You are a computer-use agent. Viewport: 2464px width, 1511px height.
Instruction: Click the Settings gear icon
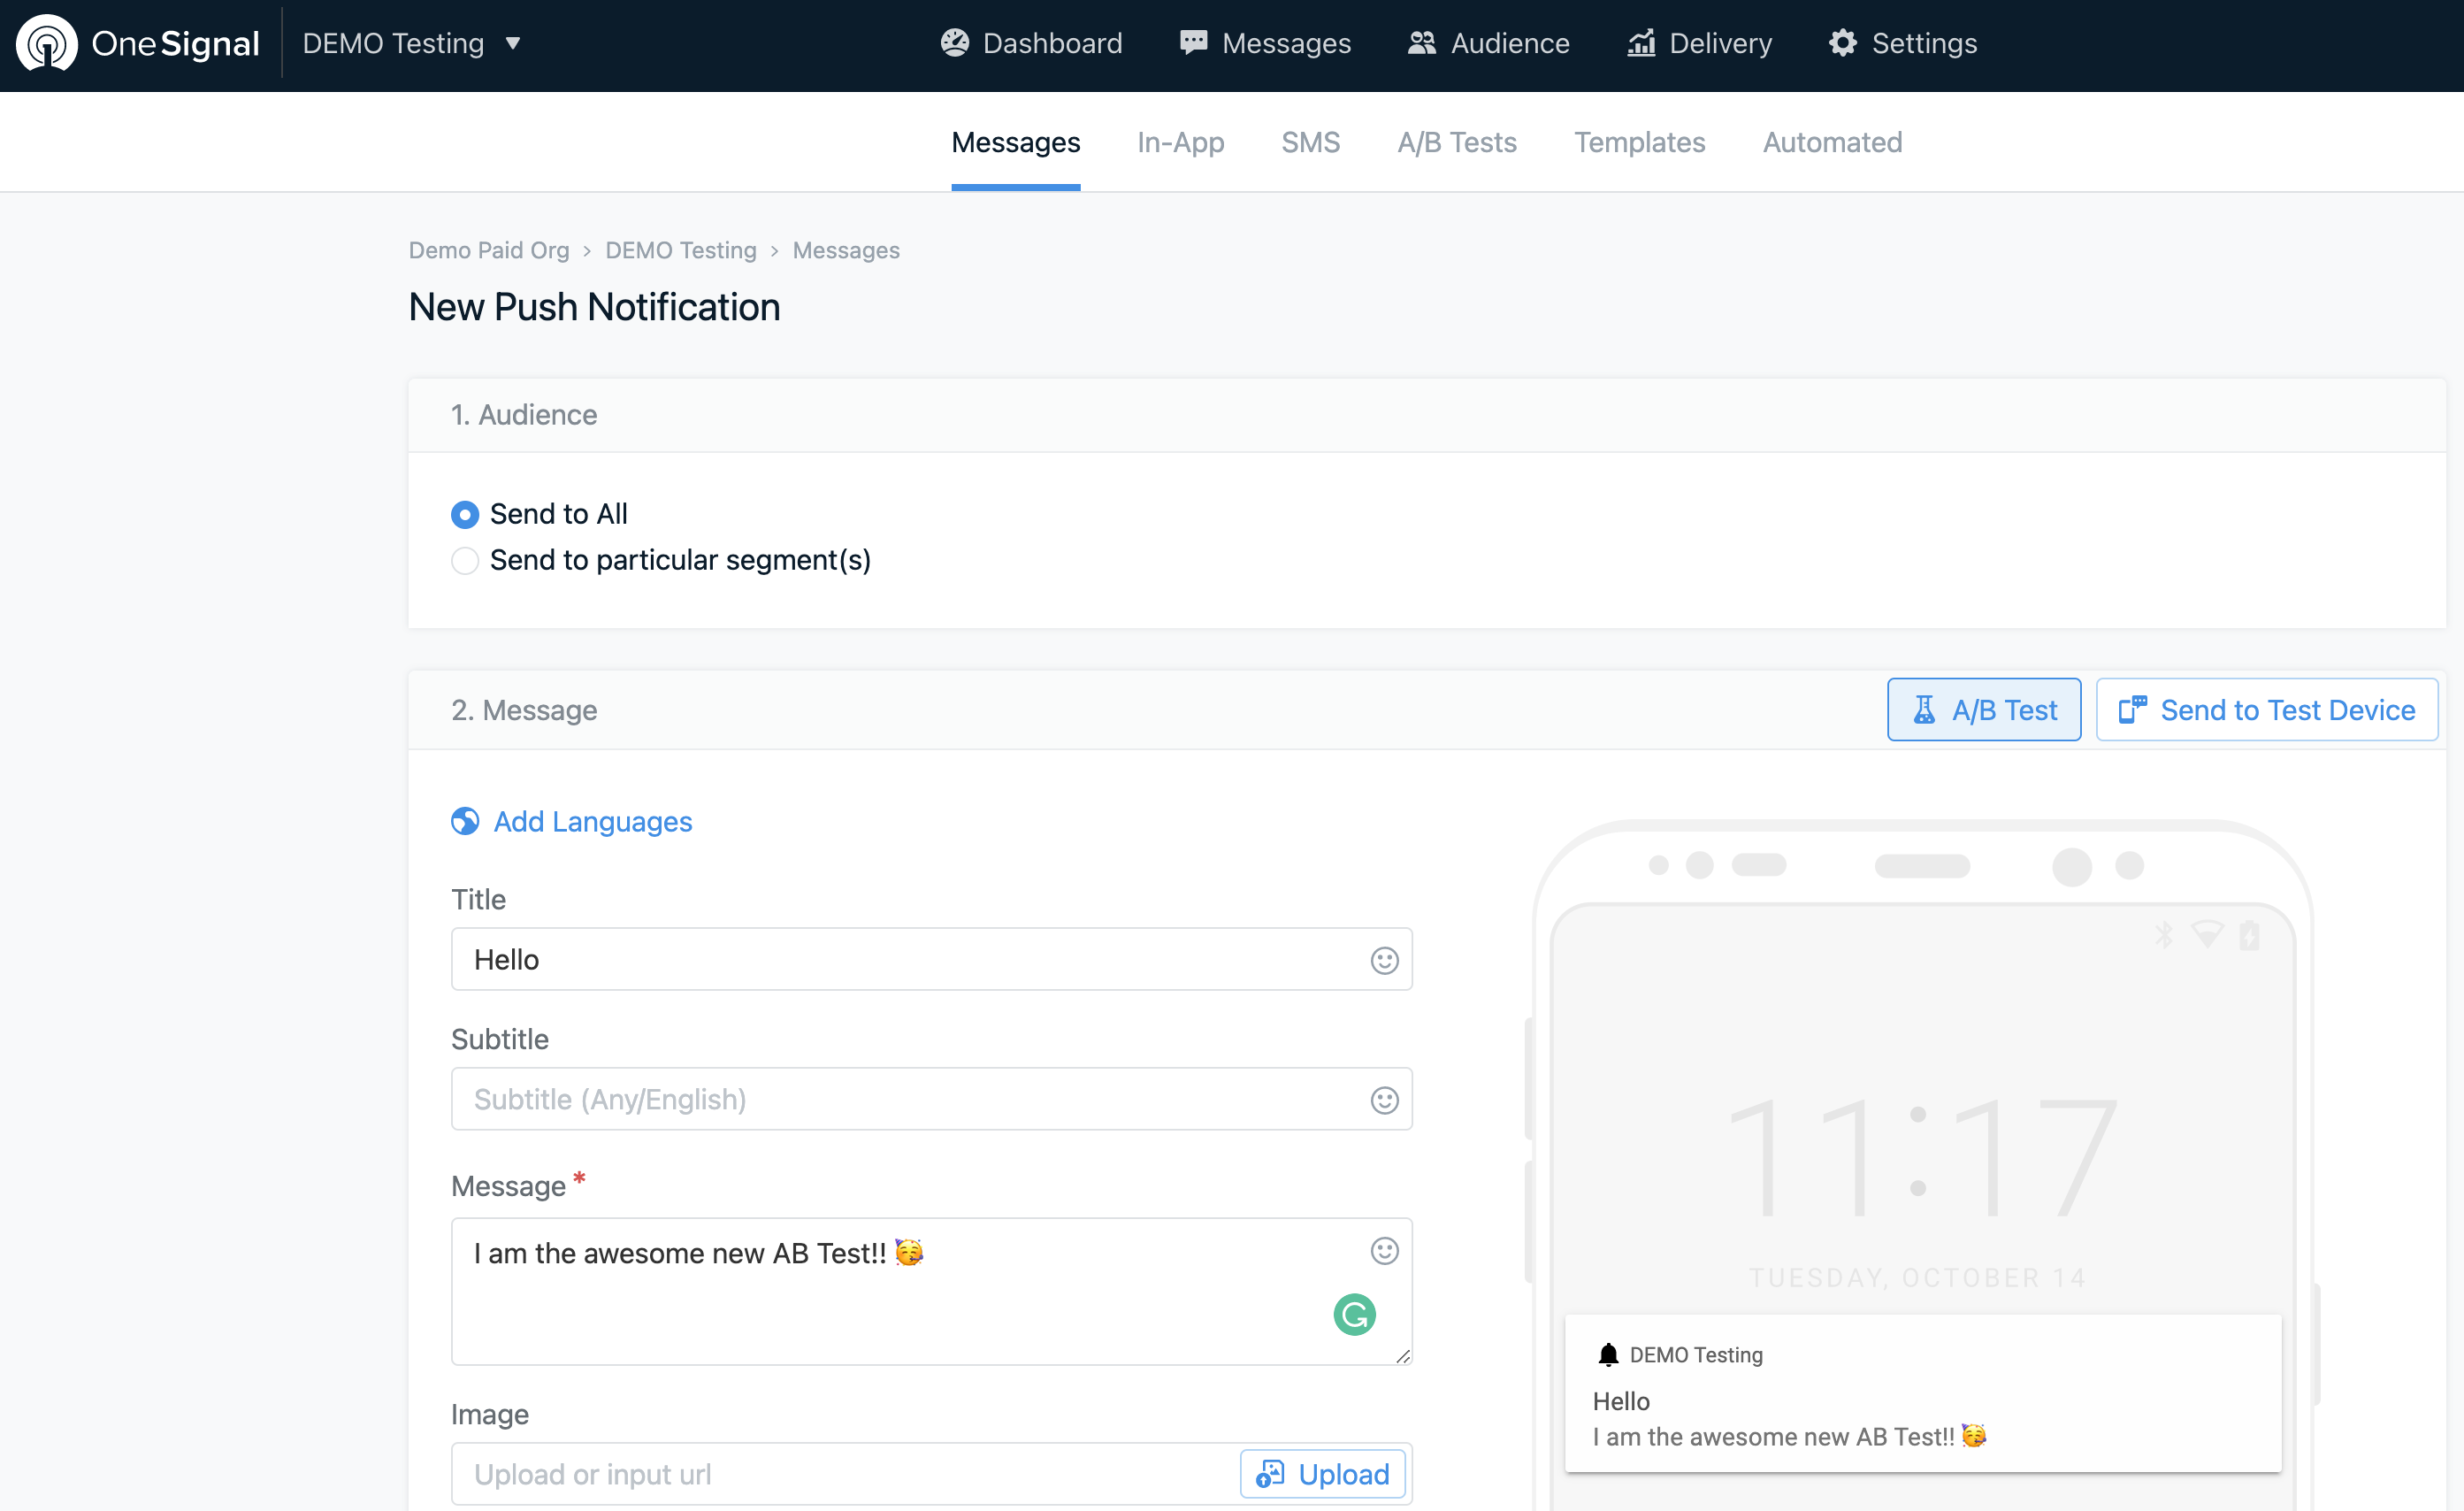pos(1842,43)
